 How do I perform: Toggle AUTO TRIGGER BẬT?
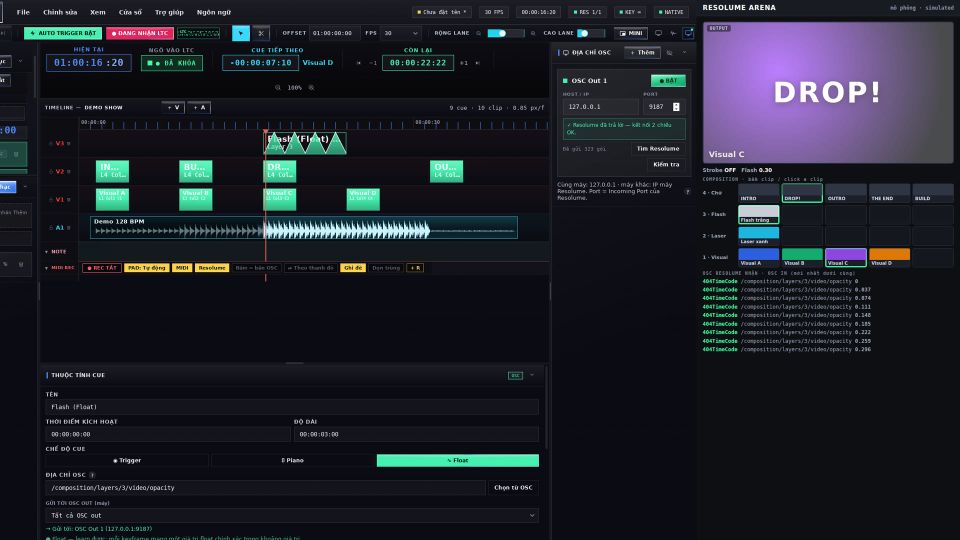[x=63, y=33]
